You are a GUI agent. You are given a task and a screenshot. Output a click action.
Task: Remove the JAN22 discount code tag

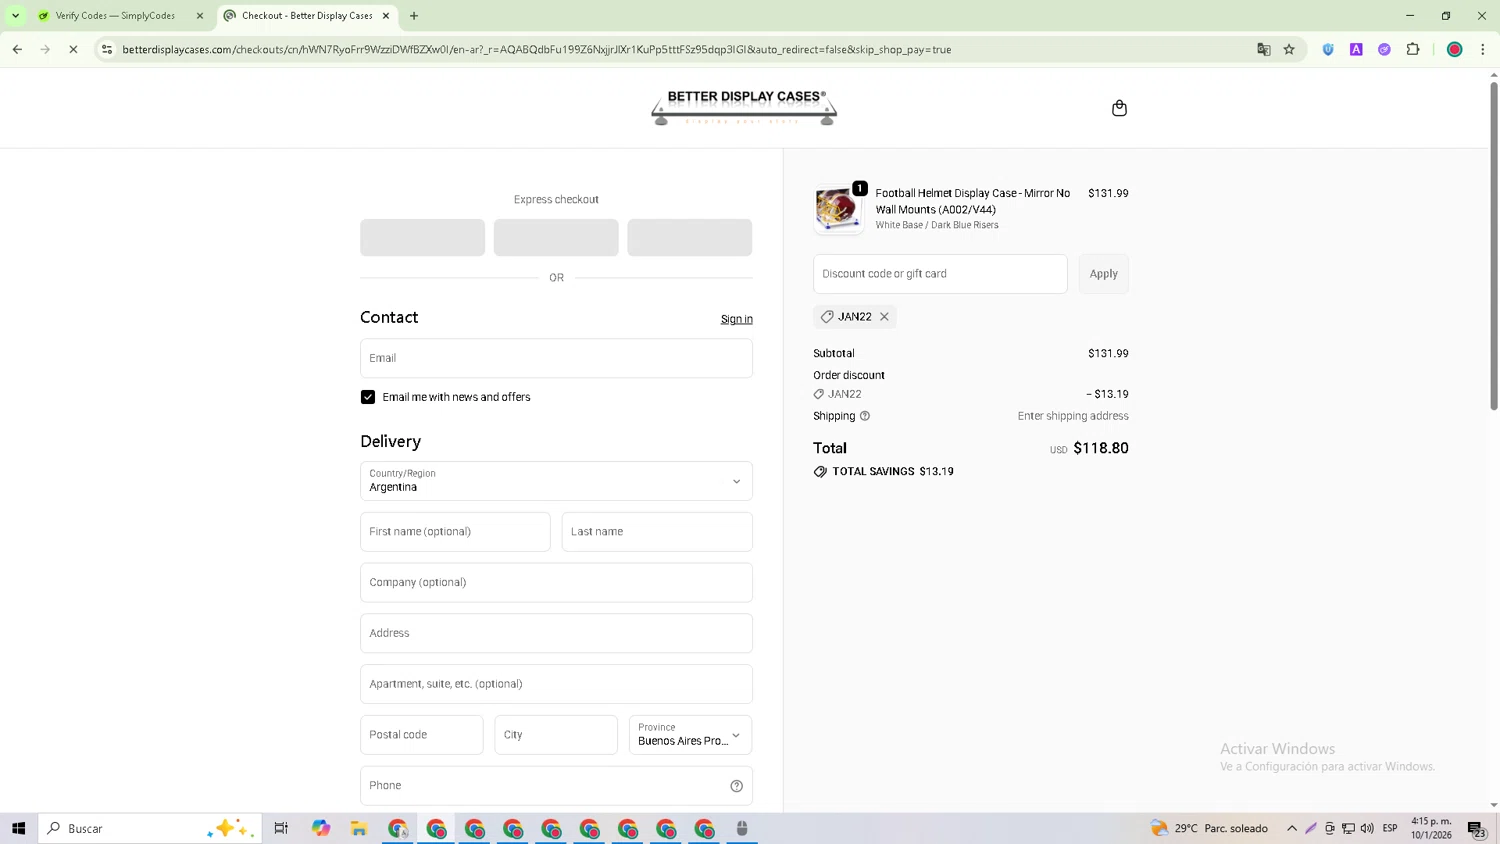[884, 317]
